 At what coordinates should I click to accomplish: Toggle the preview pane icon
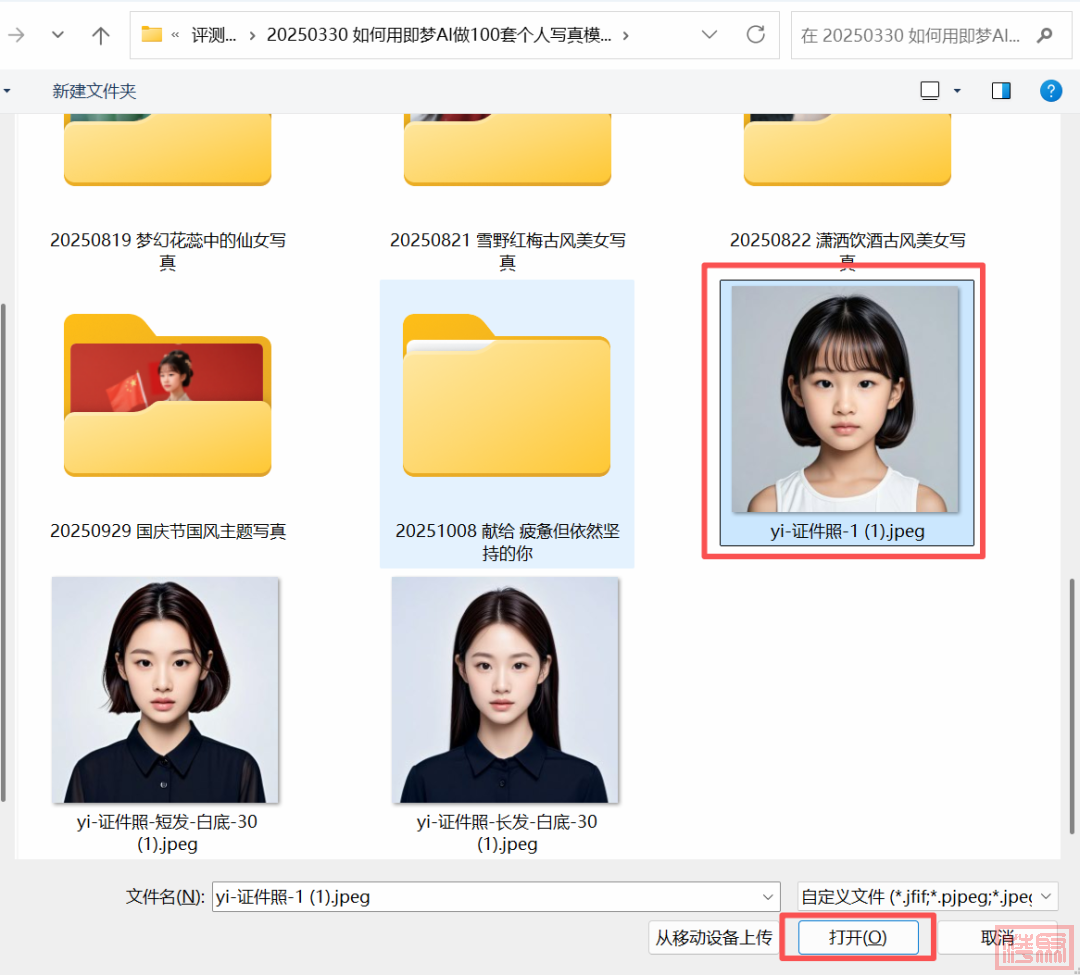(1001, 91)
